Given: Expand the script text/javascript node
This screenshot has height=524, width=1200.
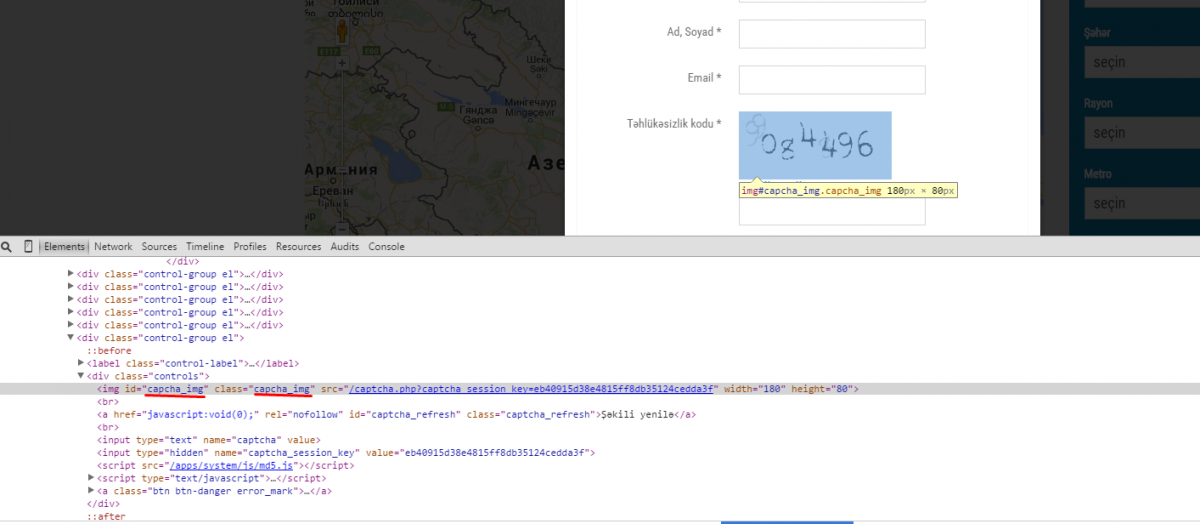Looking at the screenshot, I should coord(91,479).
